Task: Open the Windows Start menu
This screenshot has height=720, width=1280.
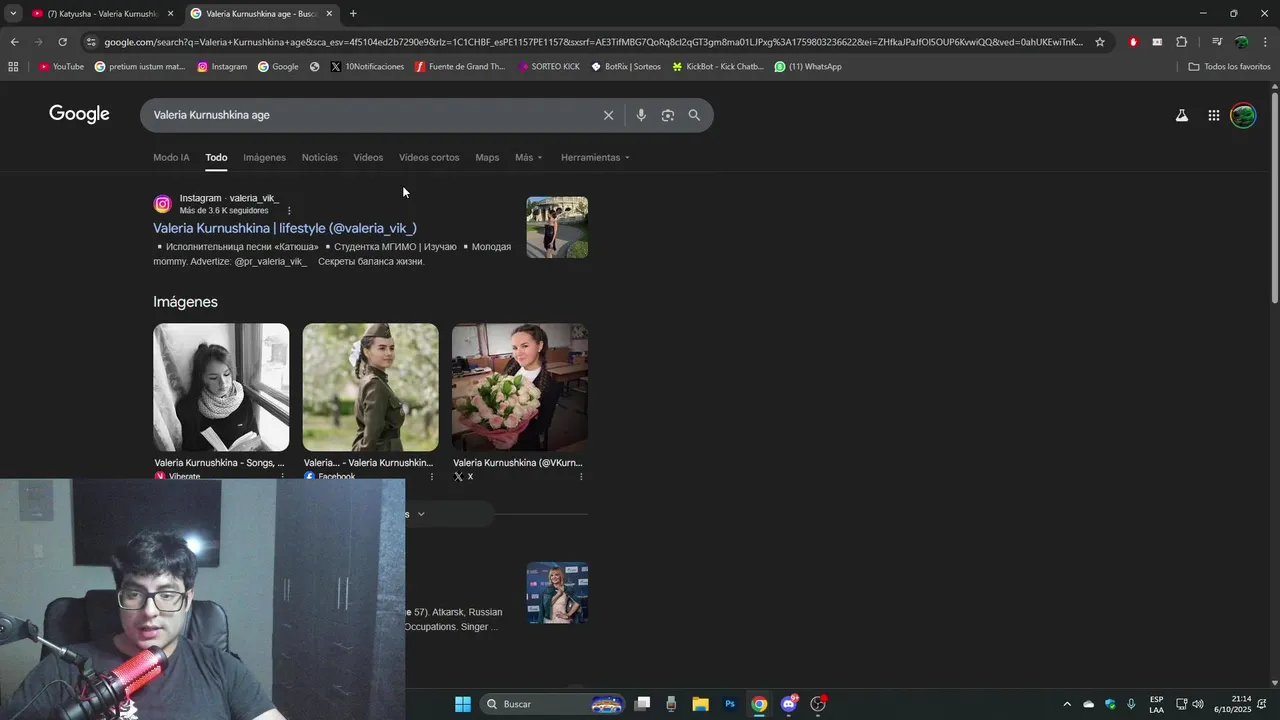Action: click(x=463, y=704)
